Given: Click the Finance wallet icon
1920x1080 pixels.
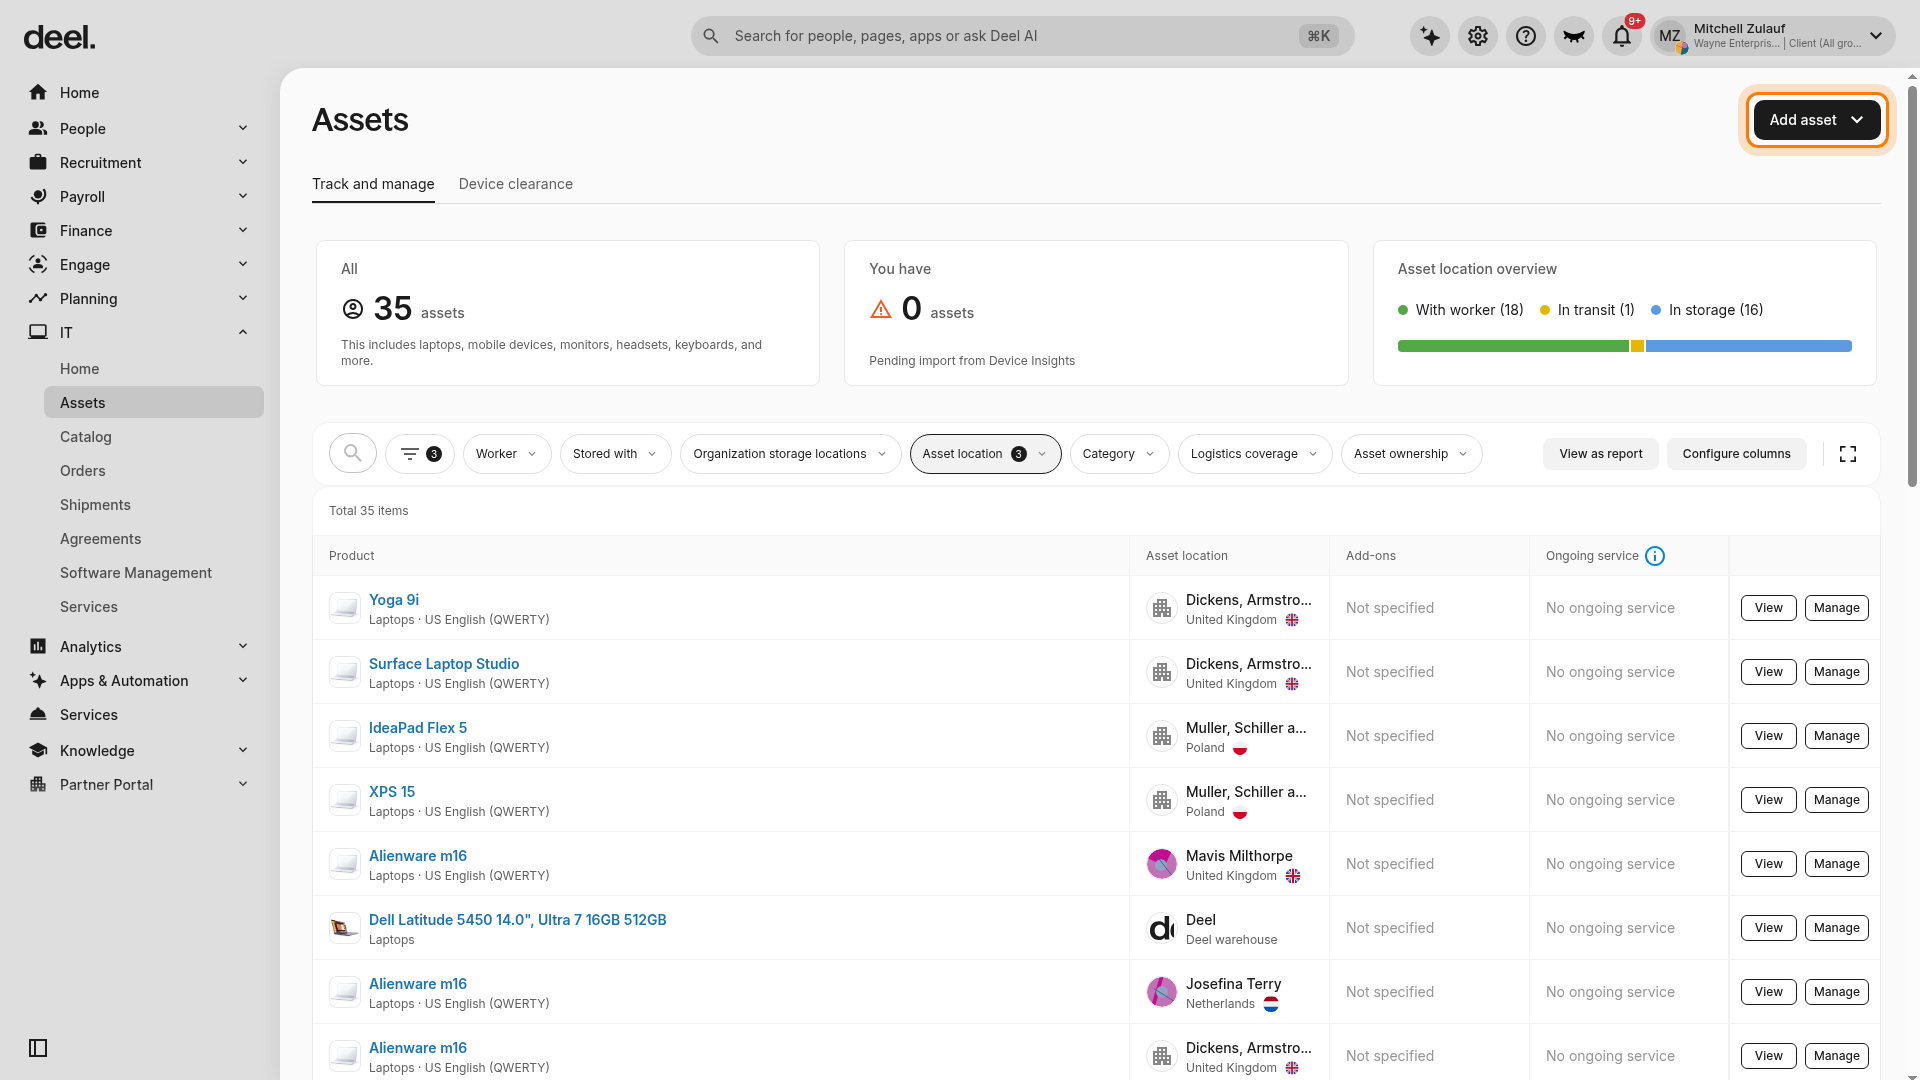Looking at the screenshot, I should pos(38,230).
